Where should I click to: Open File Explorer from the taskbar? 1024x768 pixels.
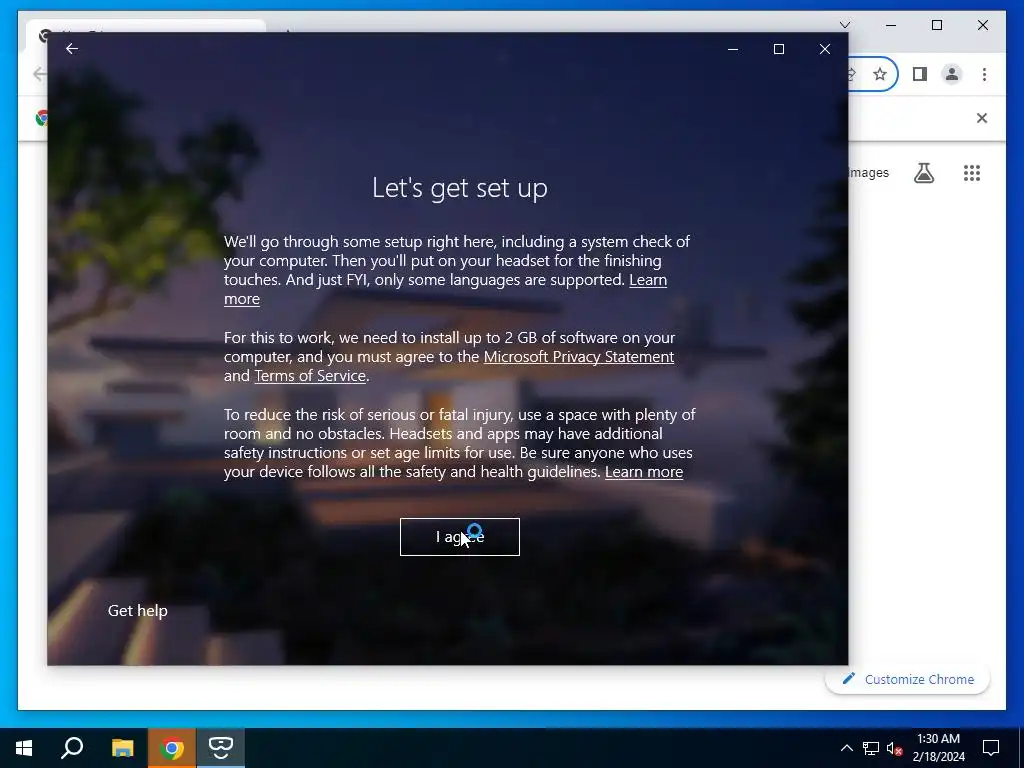122,748
